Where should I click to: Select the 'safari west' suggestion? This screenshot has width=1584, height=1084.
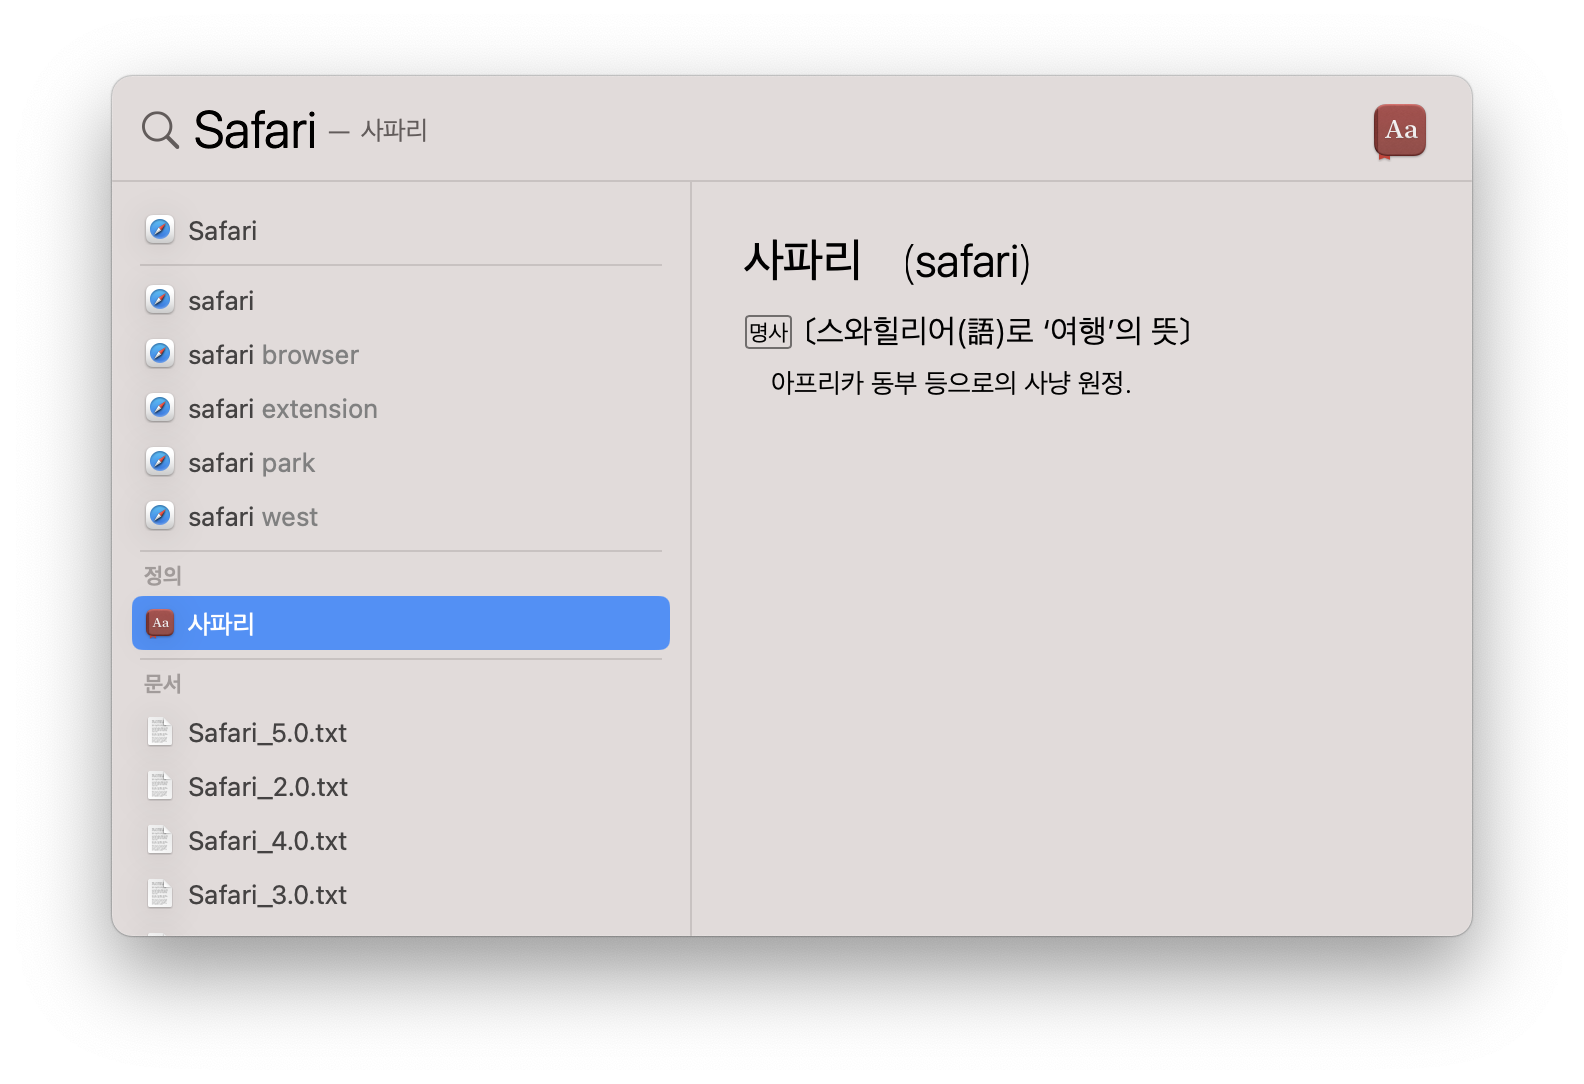401,516
